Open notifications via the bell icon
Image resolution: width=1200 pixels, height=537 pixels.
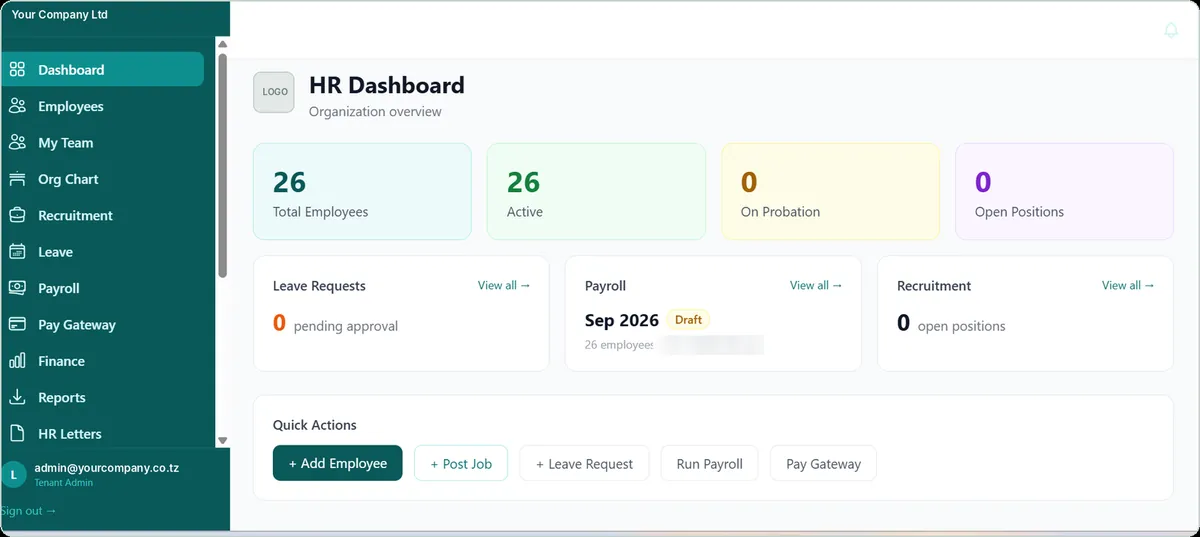[x=1171, y=31]
